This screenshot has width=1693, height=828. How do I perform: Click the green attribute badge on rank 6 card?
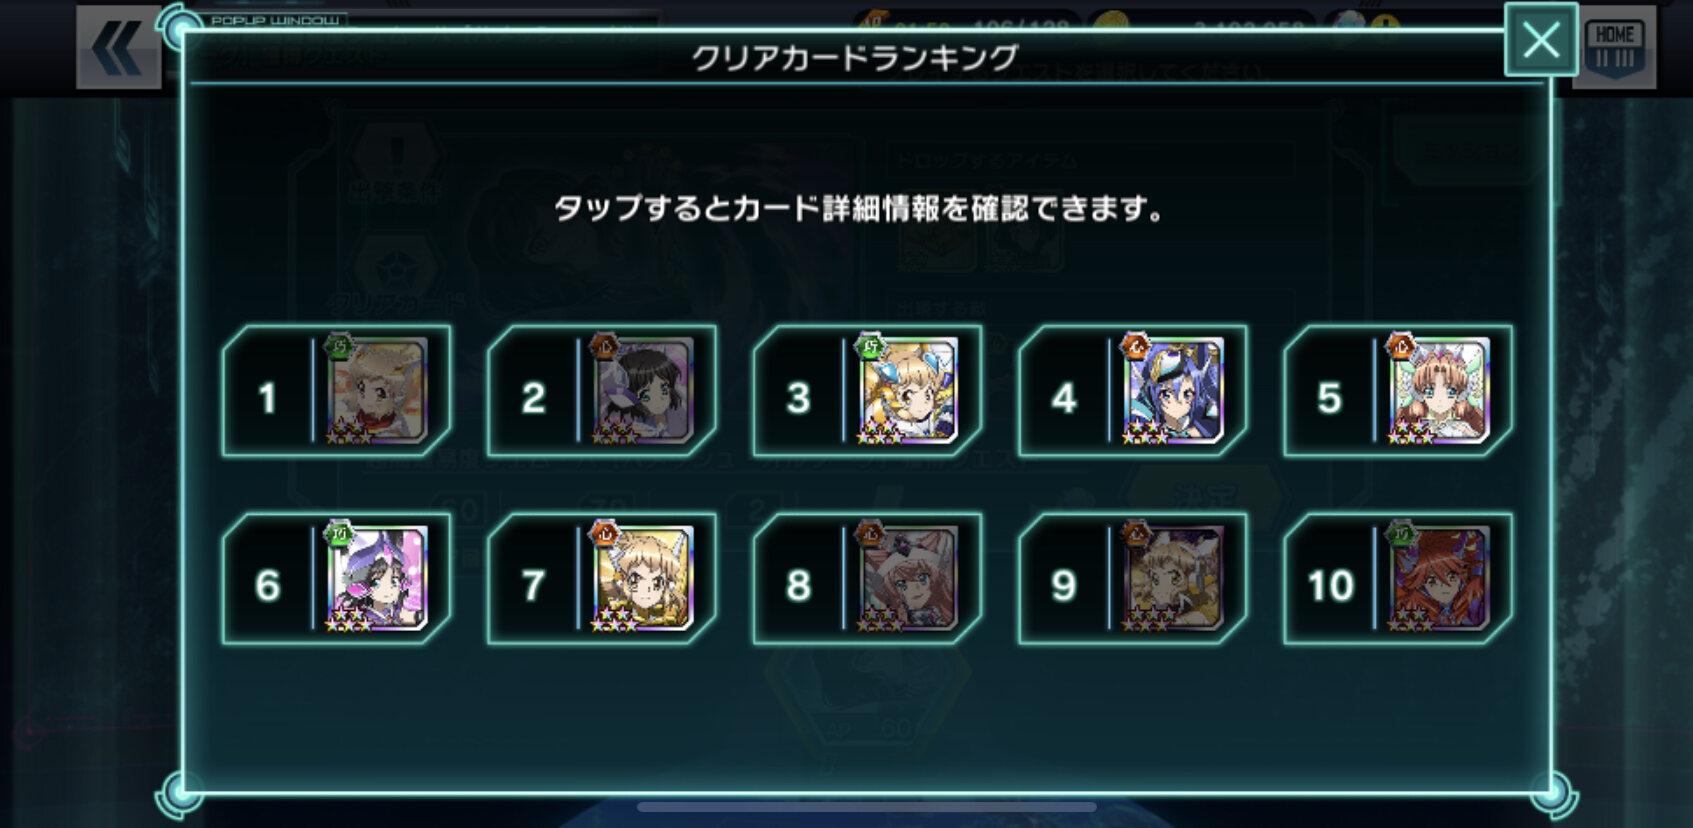341,534
